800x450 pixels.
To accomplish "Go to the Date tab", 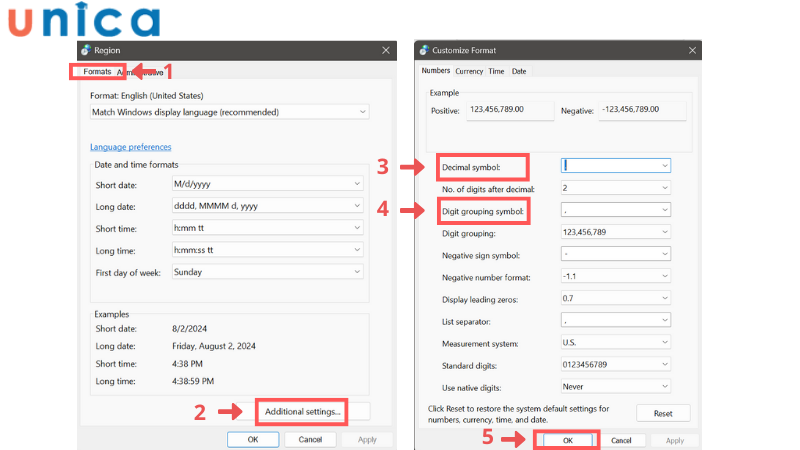I will (519, 71).
